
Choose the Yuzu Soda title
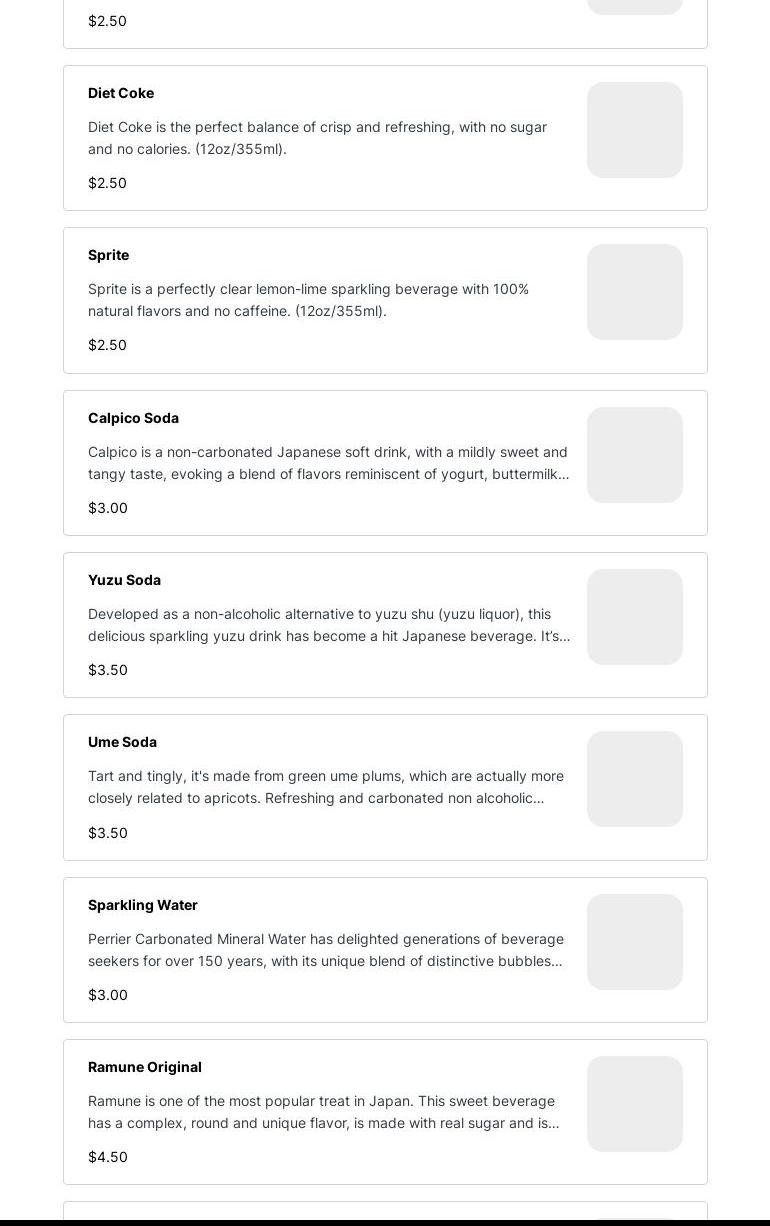124,580
